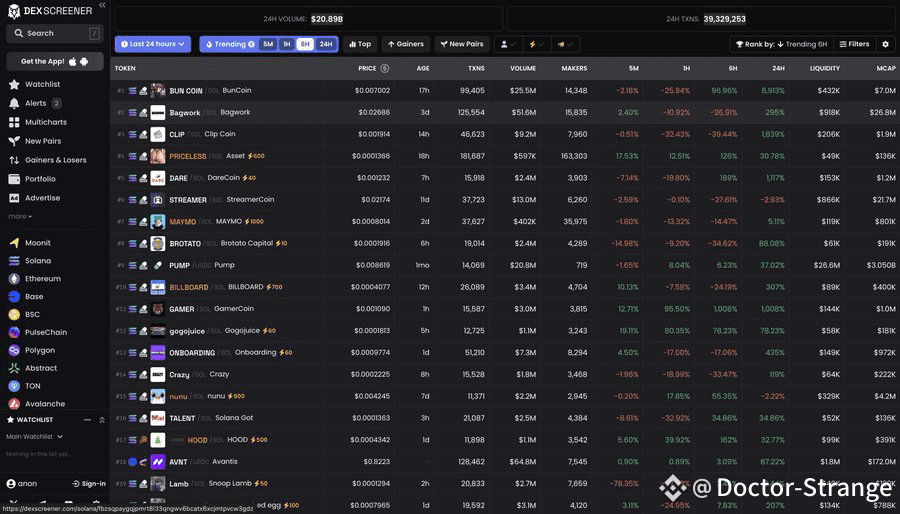Select the TON chain icon
This screenshot has height=514, width=900.
point(14,386)
